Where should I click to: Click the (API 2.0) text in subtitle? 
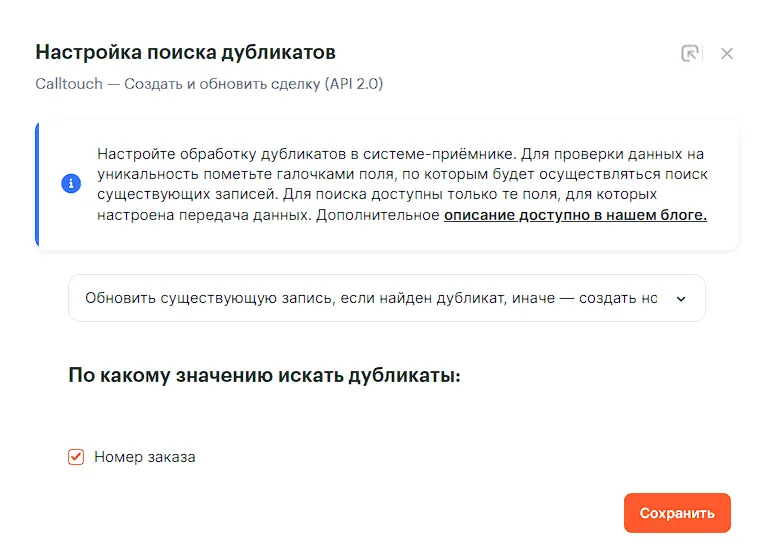[353, 84]
